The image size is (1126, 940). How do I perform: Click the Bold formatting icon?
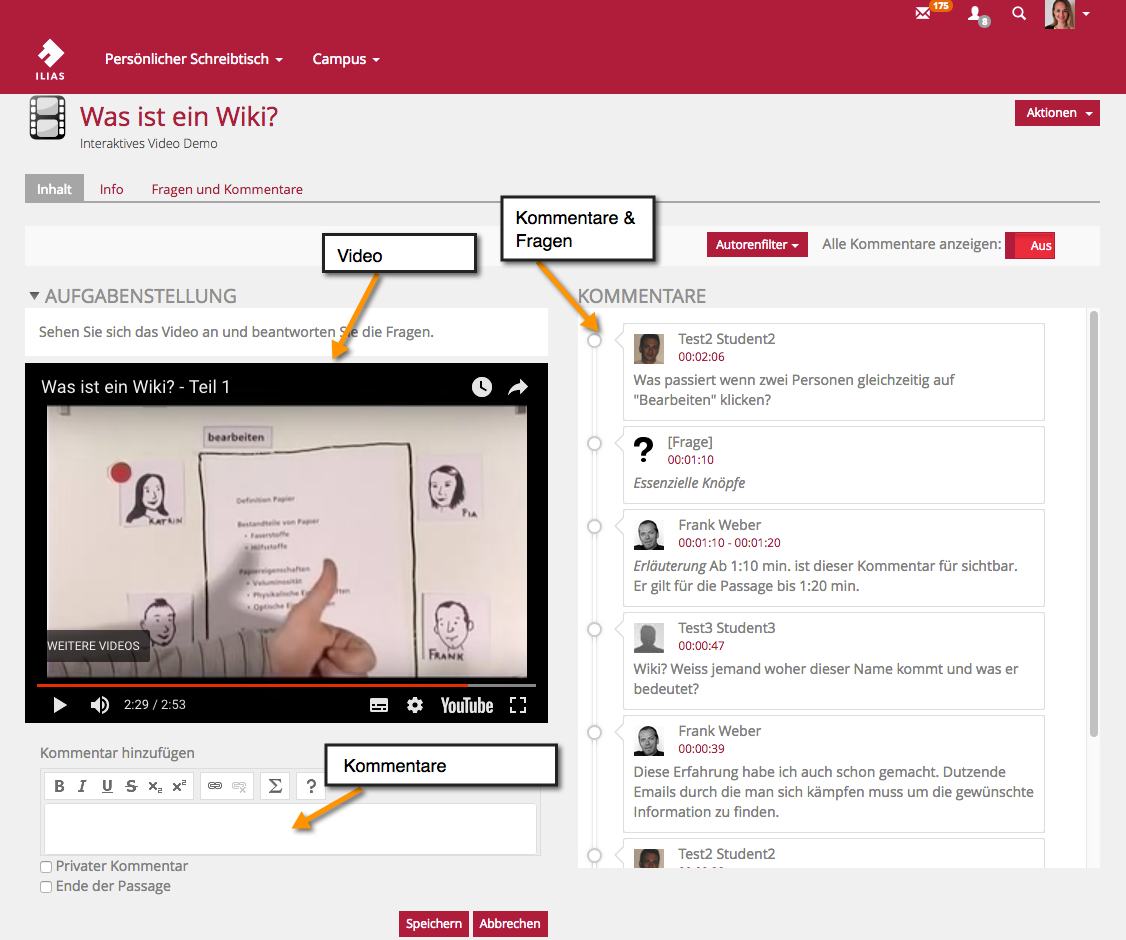point(60,786)
